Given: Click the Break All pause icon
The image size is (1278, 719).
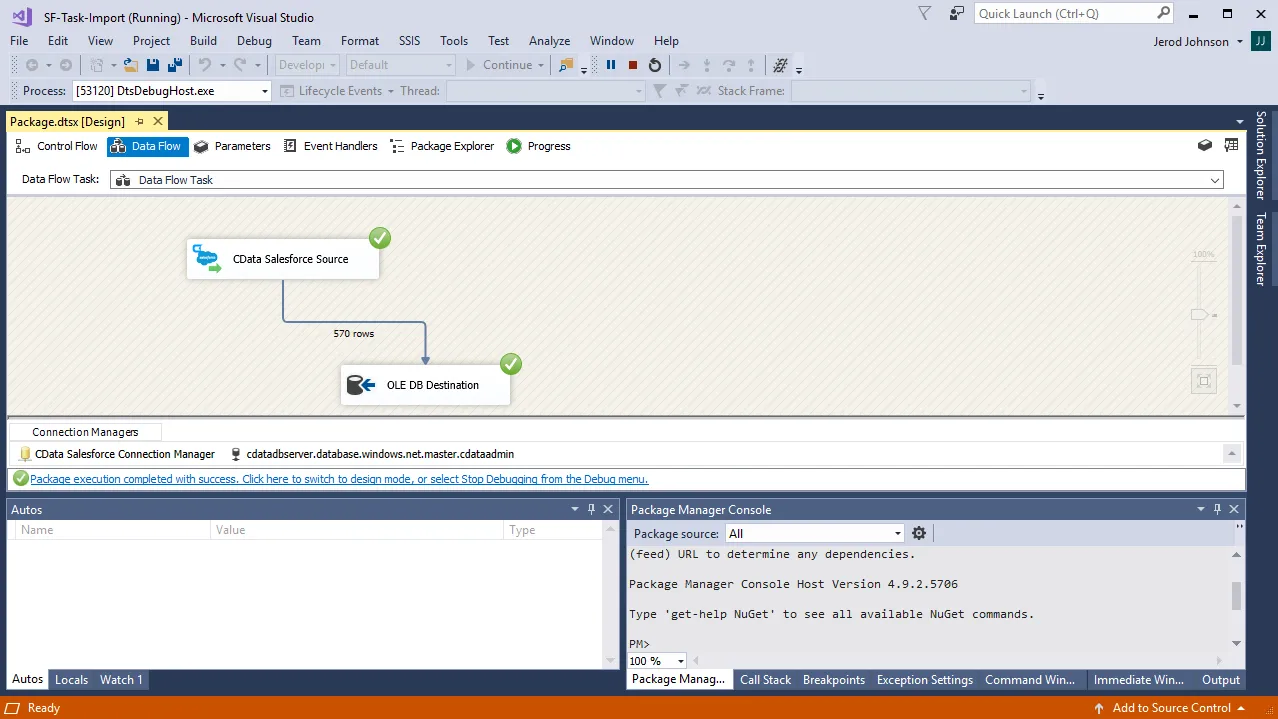Looking at the screenshot, I should click(x=611, y=64).
